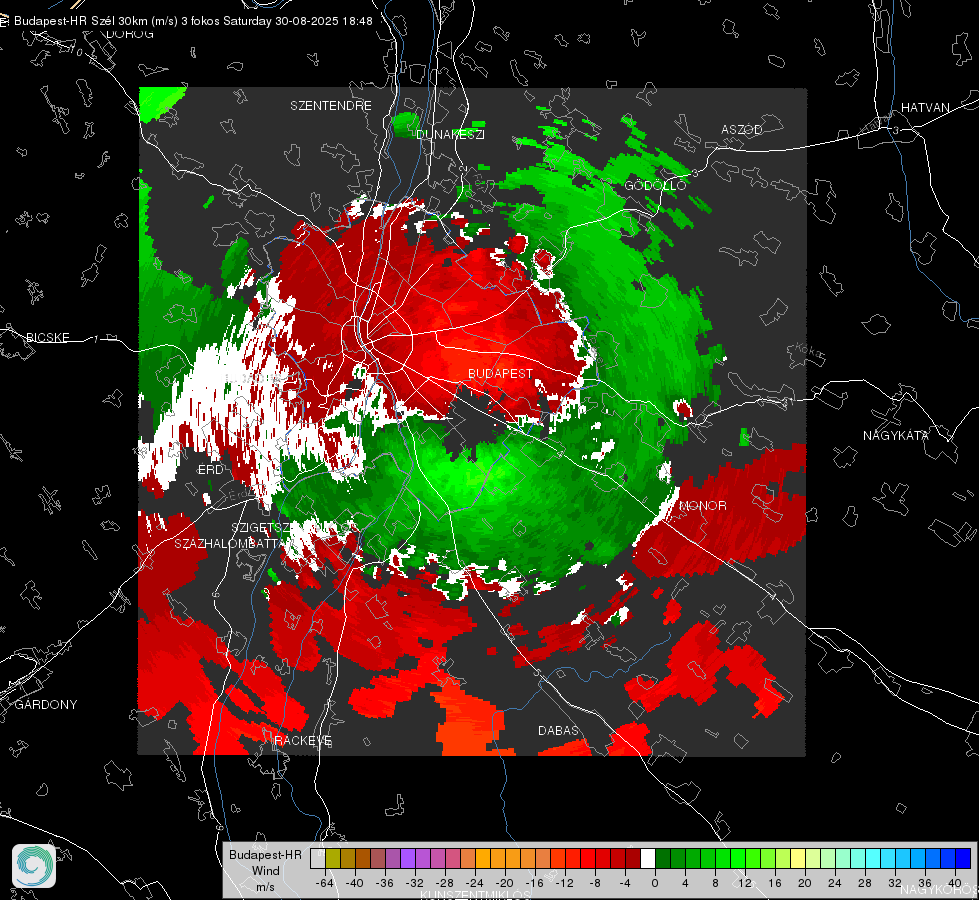The height and width of the screenshot is (900, 979).
Task: Click the -20 legend scale value
Action: click(x=504, y=884)
